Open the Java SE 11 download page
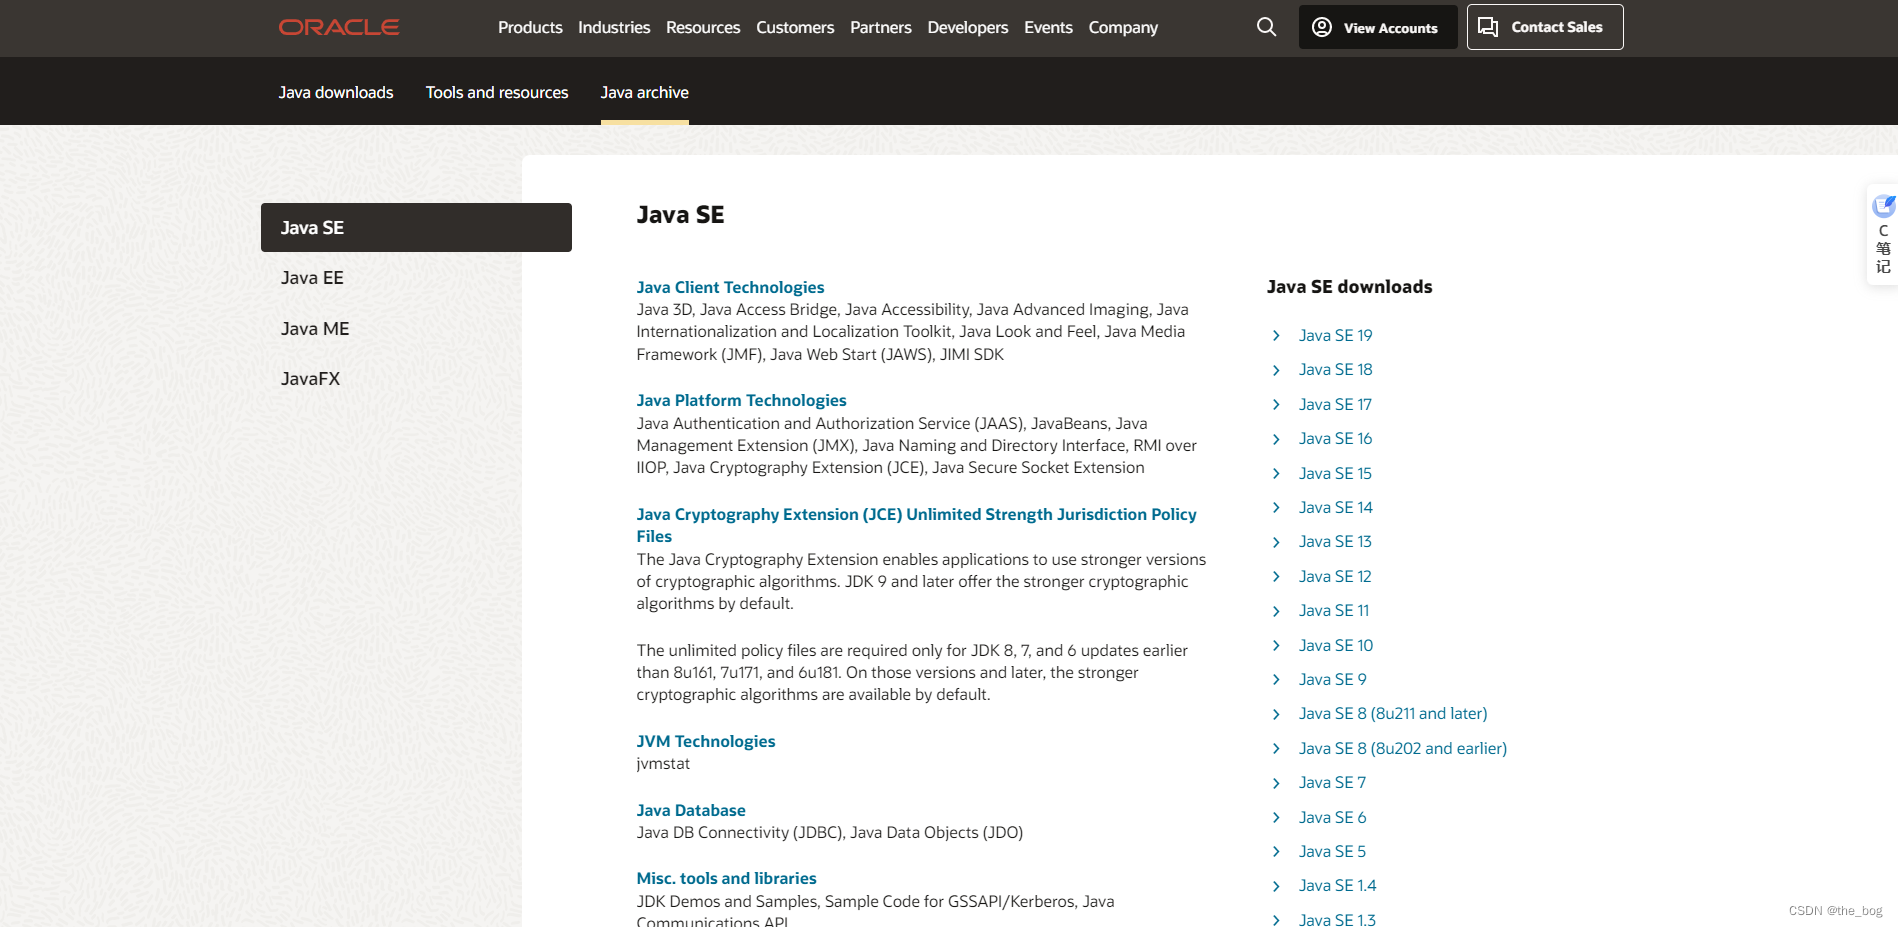Viewport: 1898px width, 927px height. click(1334, 610)
